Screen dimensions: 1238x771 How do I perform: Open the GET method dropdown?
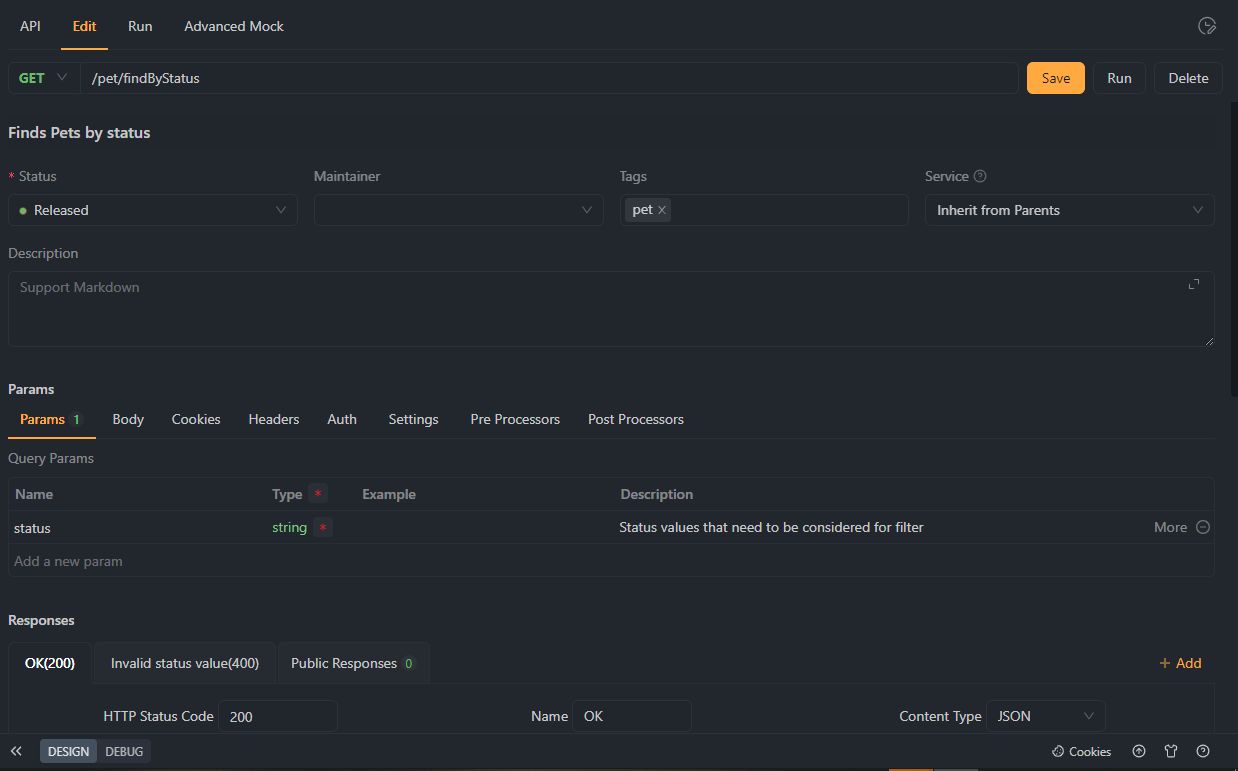44,78
